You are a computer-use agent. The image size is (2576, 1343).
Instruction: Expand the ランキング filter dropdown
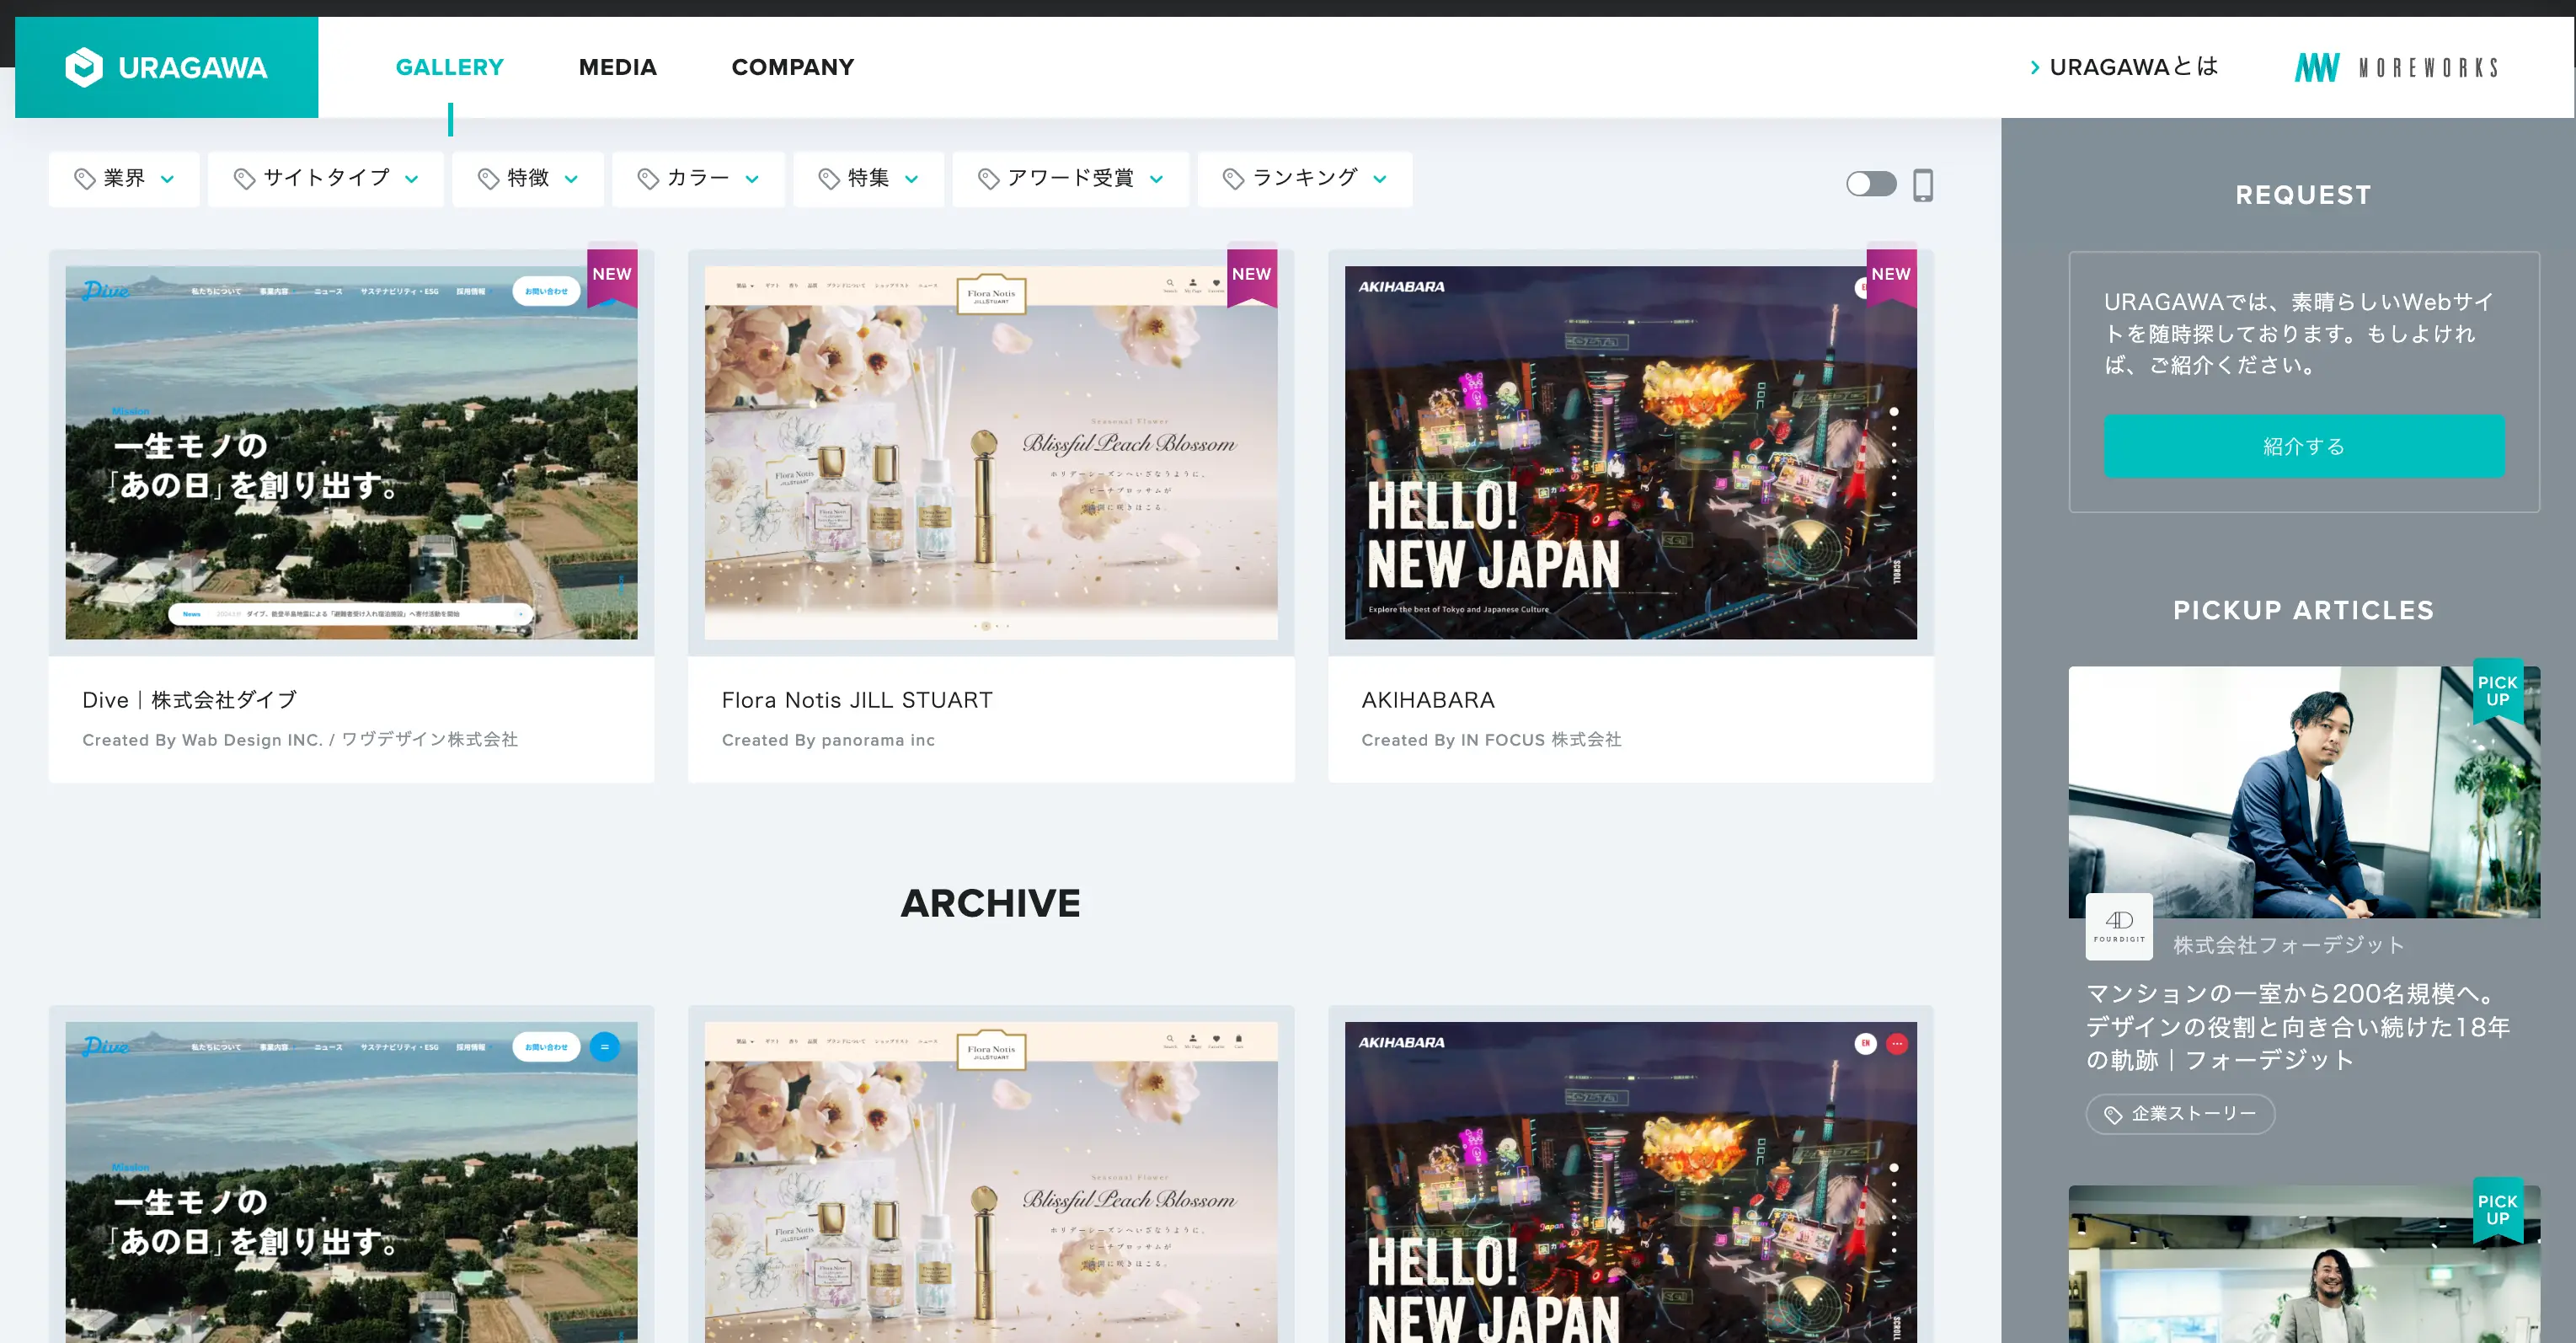point(1305,179)
